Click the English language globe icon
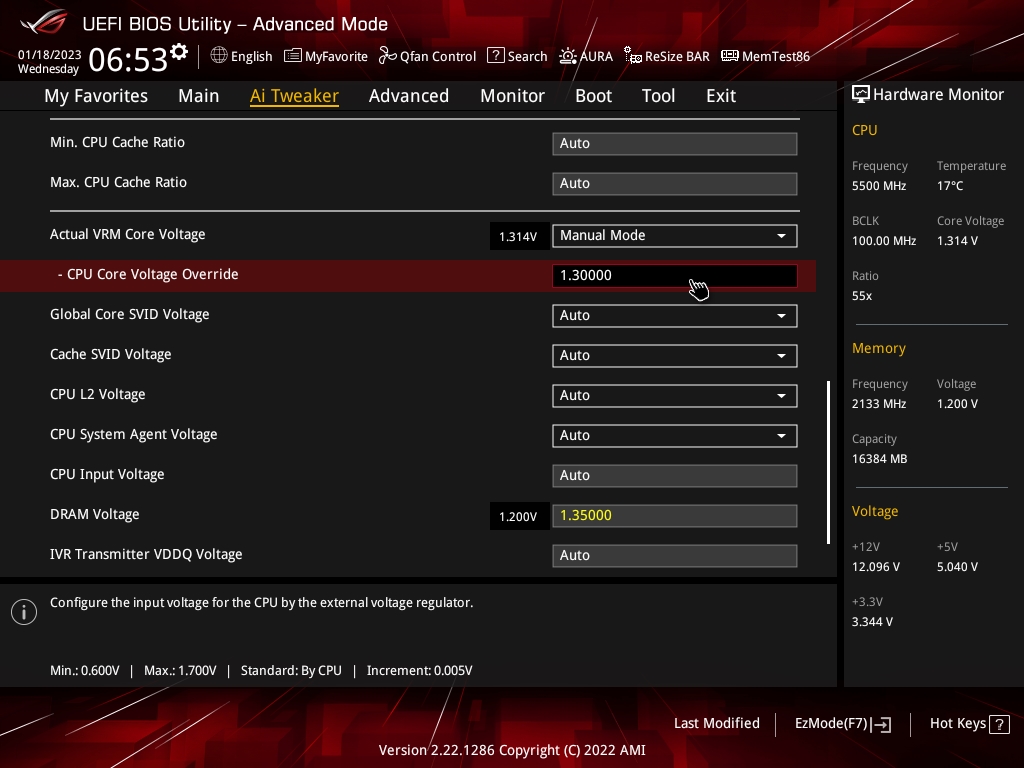Viewport: 1024px width, 768px height. click(219, 56)
